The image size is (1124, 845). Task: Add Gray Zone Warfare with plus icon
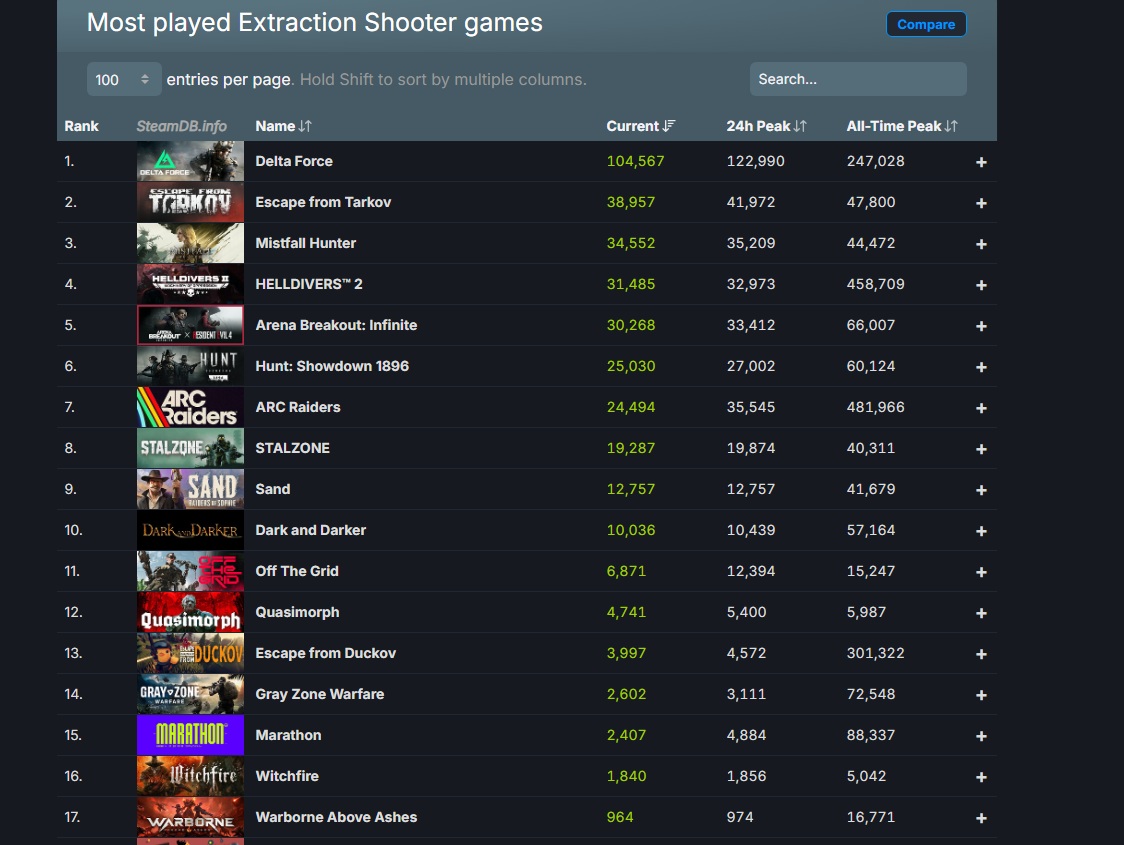(981, 694)
